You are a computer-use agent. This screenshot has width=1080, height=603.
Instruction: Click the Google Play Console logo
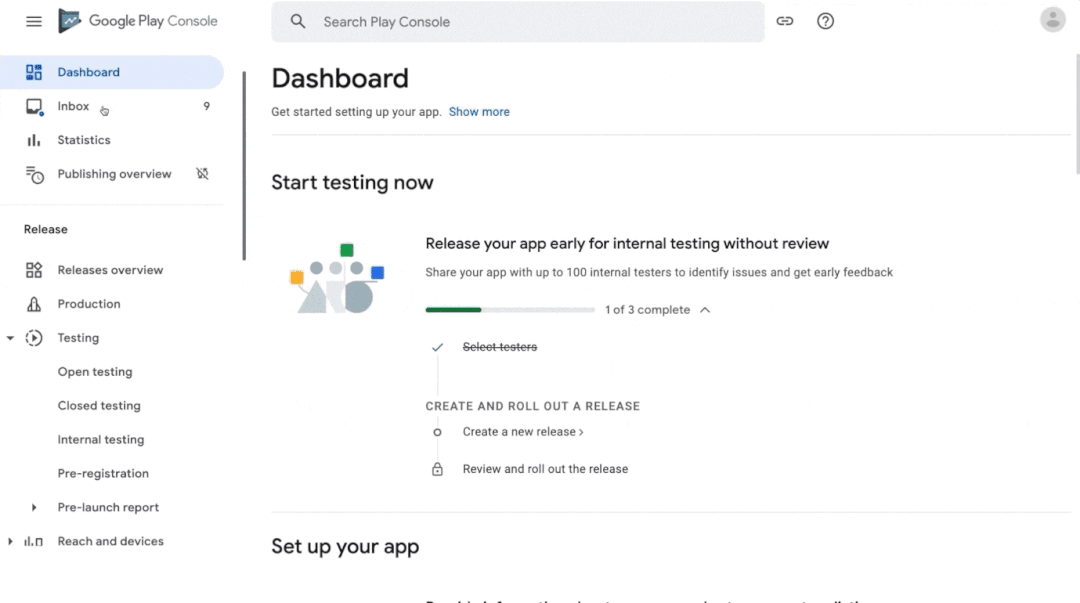(x=138, y=21)
